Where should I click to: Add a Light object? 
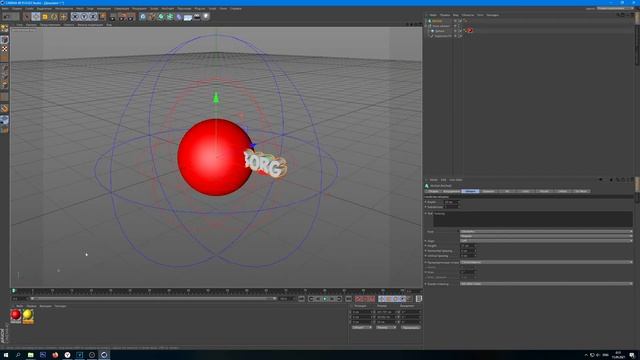pos(206,17)
